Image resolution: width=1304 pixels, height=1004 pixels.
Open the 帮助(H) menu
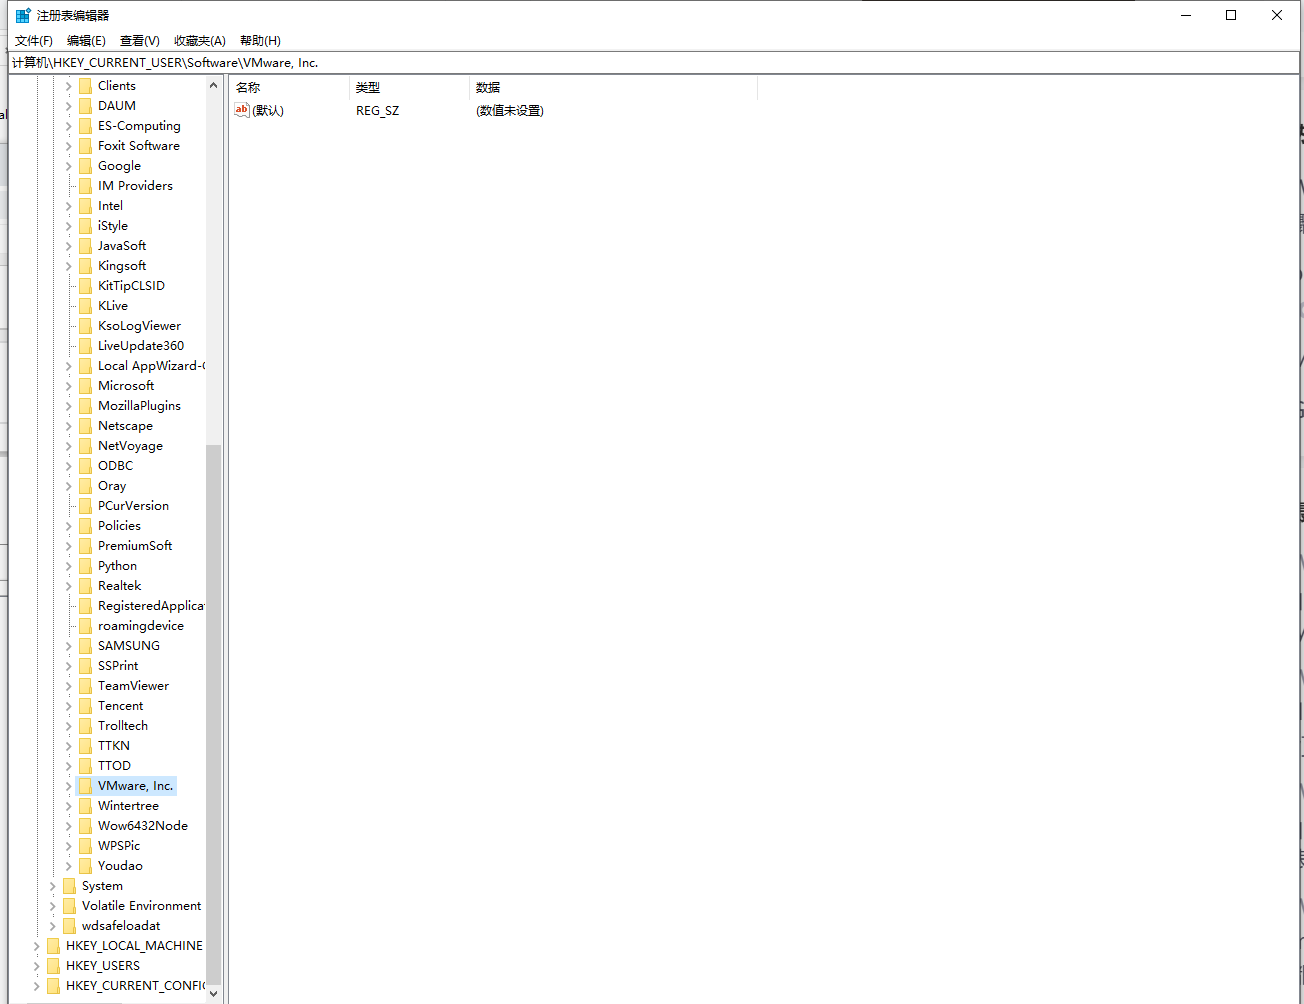(x=260, y=41)
